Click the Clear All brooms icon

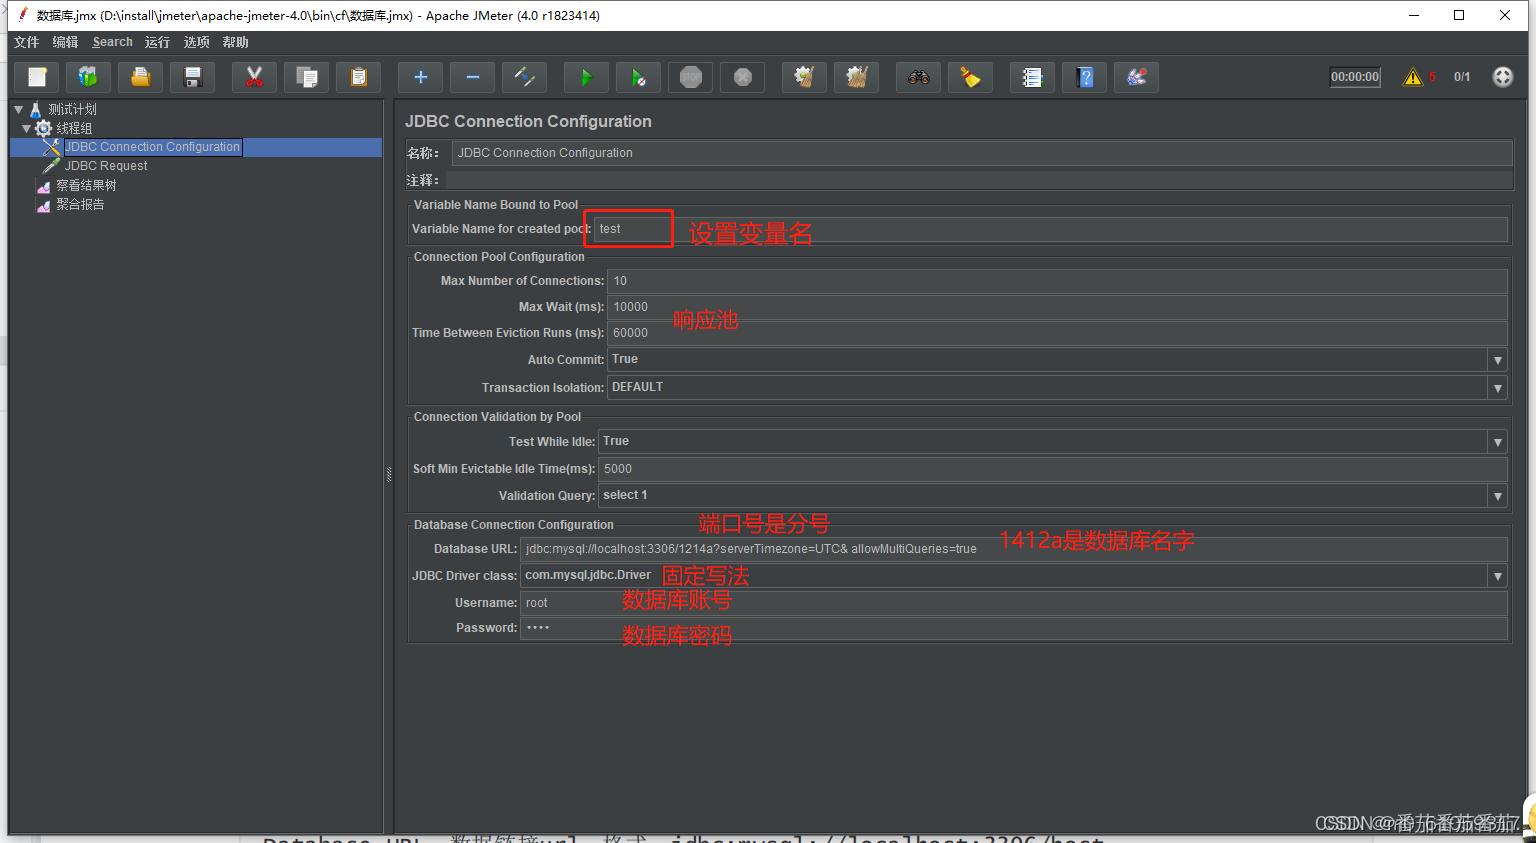tap(856, 77)
